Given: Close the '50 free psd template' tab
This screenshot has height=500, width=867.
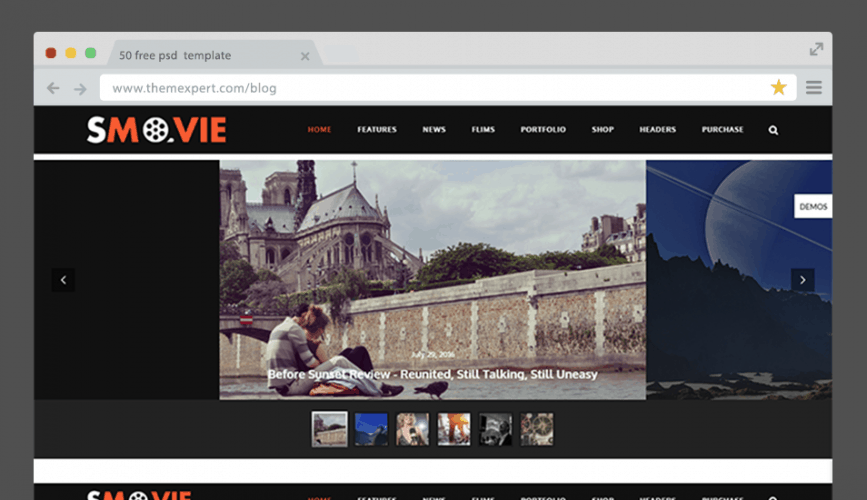Looking at the screenshot, I should coord(305,56).
